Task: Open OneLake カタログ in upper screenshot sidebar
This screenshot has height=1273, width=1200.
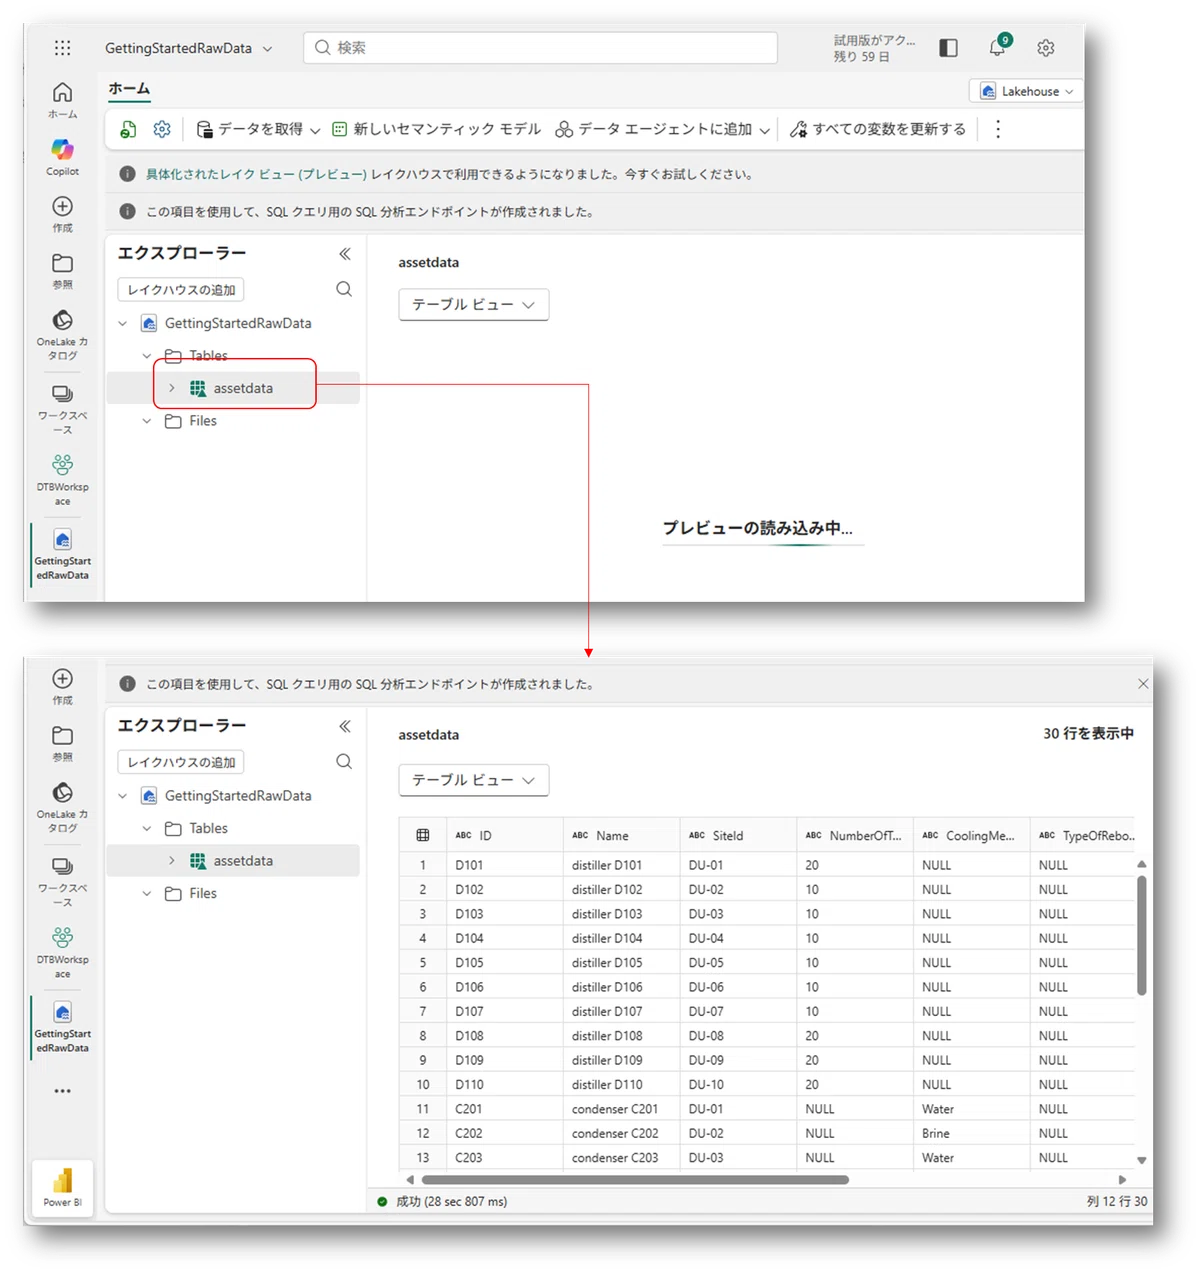Action: point(62,334)
